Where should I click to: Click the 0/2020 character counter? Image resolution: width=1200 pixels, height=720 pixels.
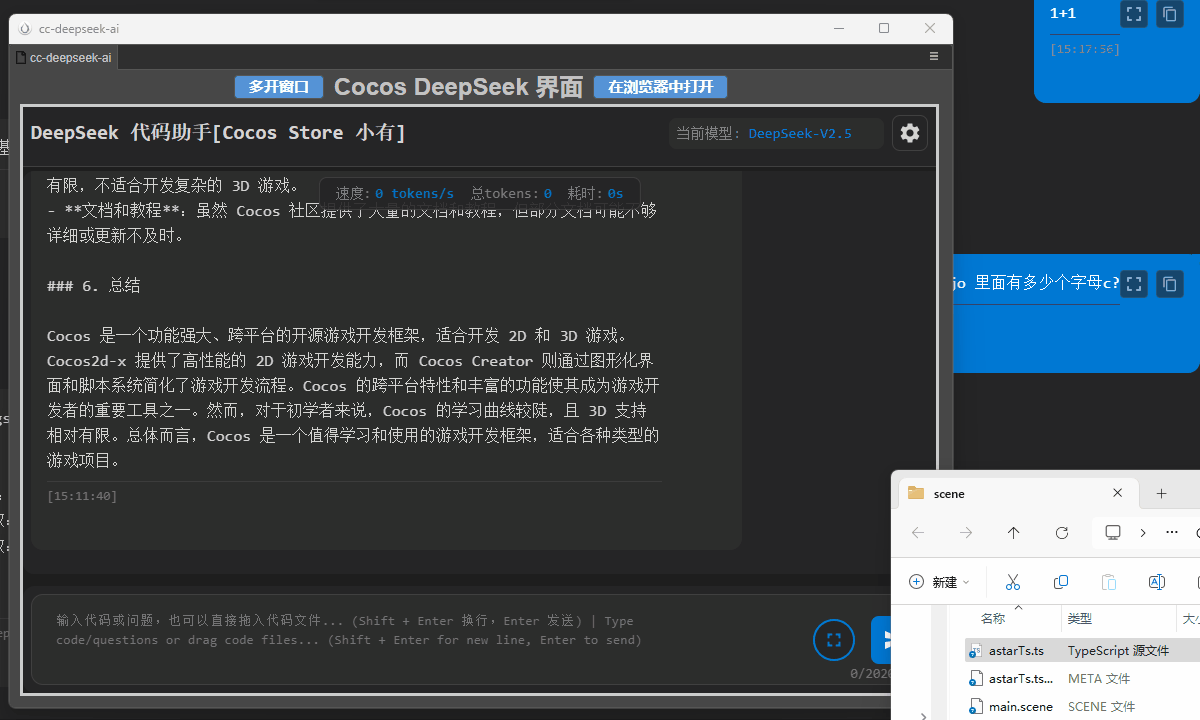[x=870, y=674]
